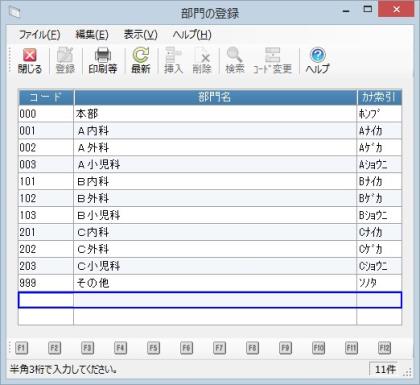Click the resize grip at window corner
This screenshot has height=385, width=420.
click(x=407, y=372)
